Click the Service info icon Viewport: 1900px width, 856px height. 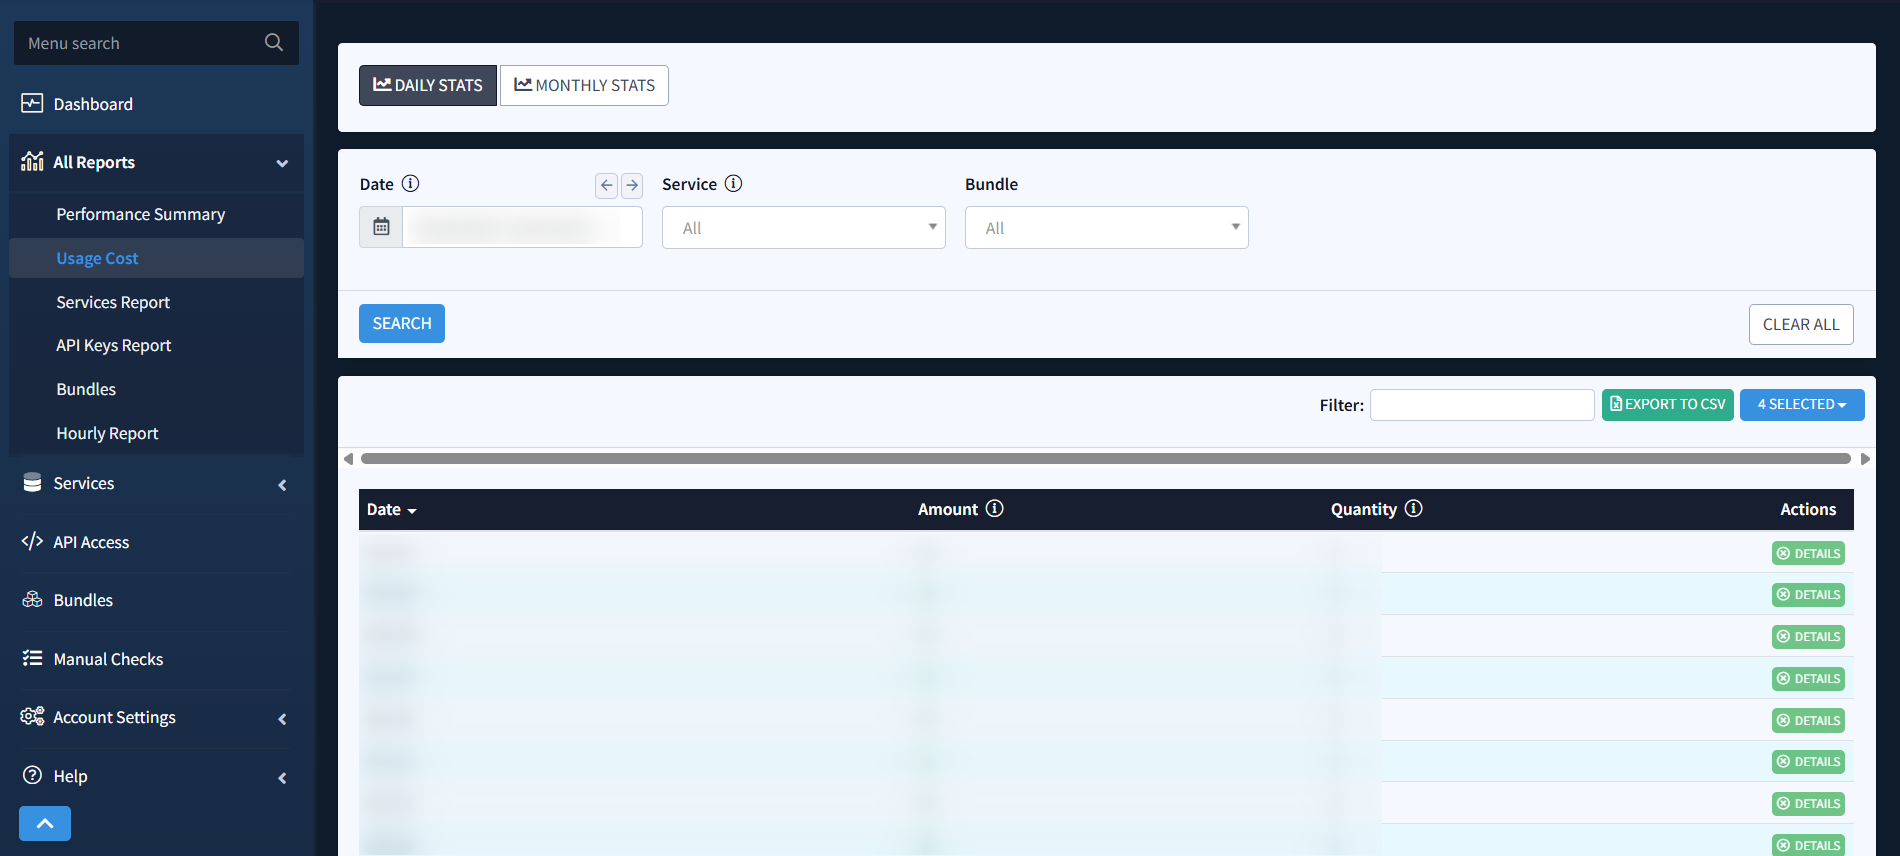tap(733, 184)
